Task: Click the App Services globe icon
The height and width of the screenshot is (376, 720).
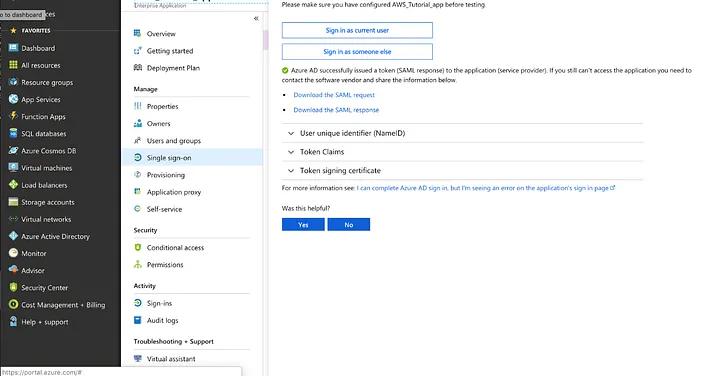Action: coord(13,99)
